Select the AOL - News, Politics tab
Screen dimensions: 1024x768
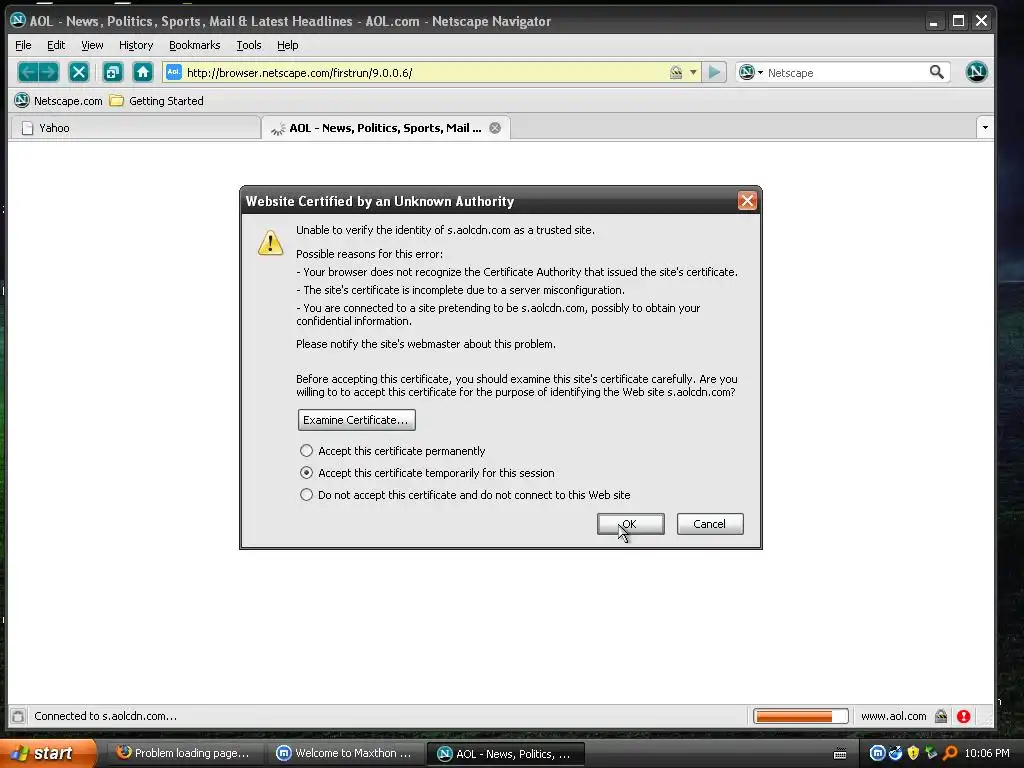point(385,128)
